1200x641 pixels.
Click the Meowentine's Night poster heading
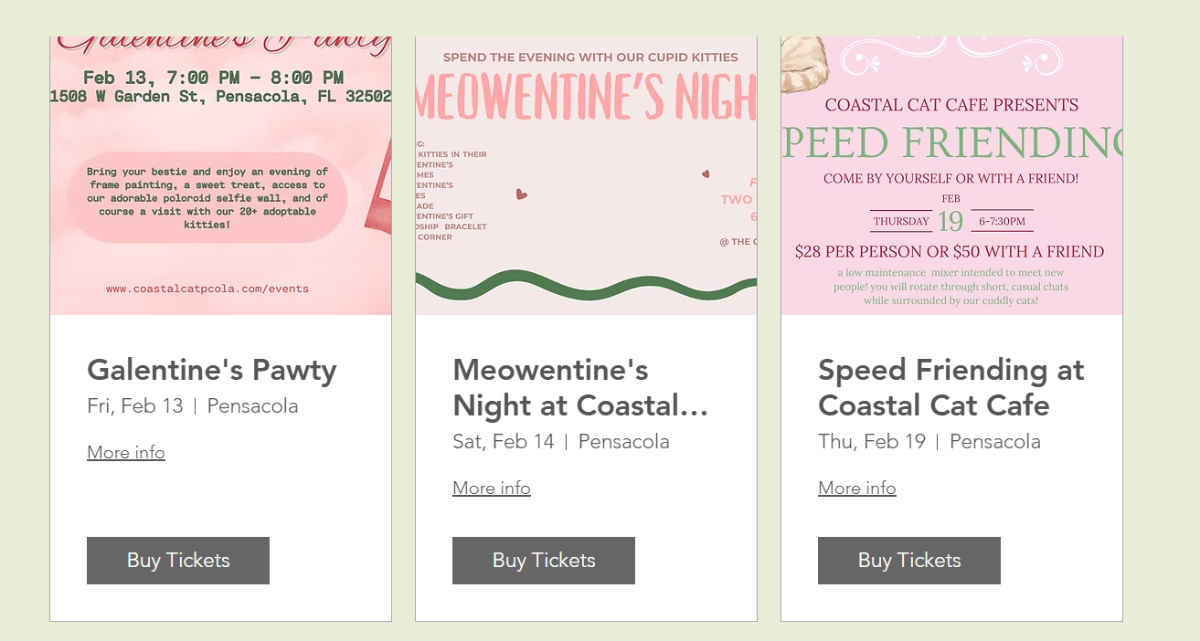(x=586, y=98)
